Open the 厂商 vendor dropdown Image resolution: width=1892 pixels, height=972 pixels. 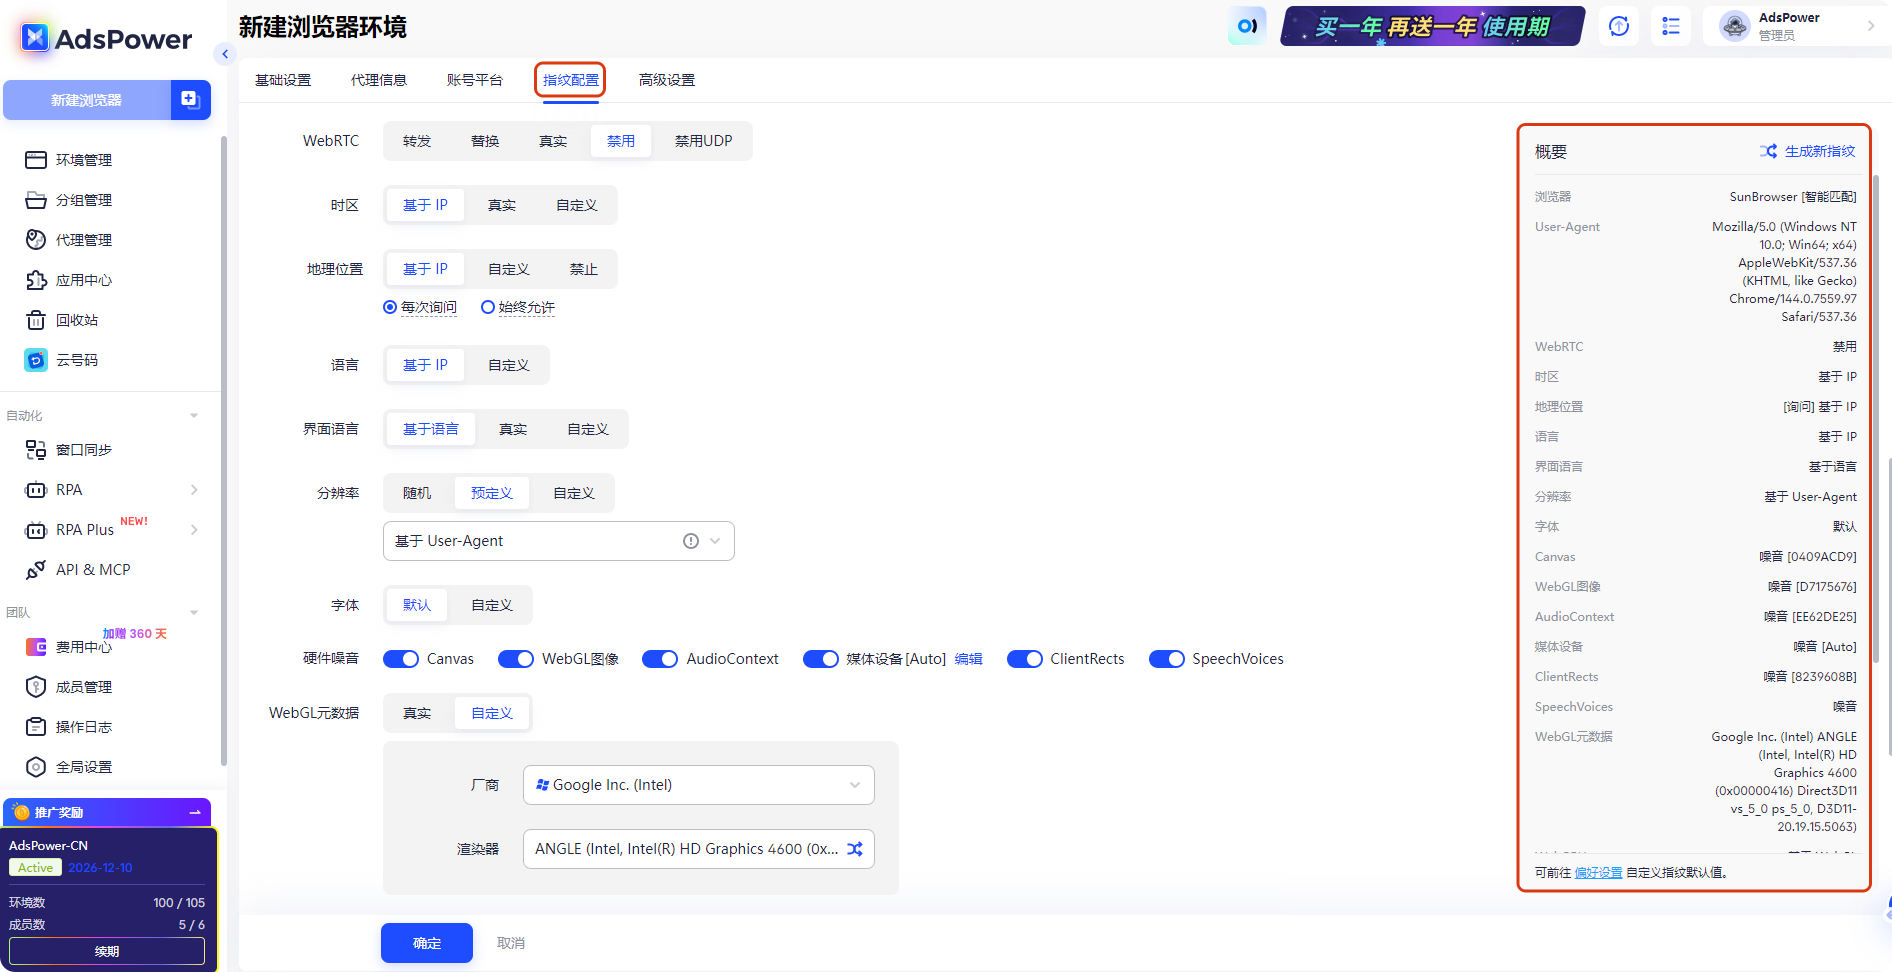(x=698, y=784)
